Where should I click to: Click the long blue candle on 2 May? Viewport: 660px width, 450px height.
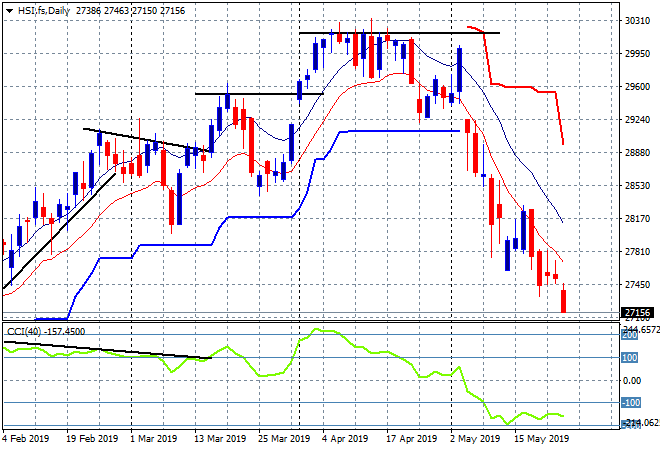460,70
